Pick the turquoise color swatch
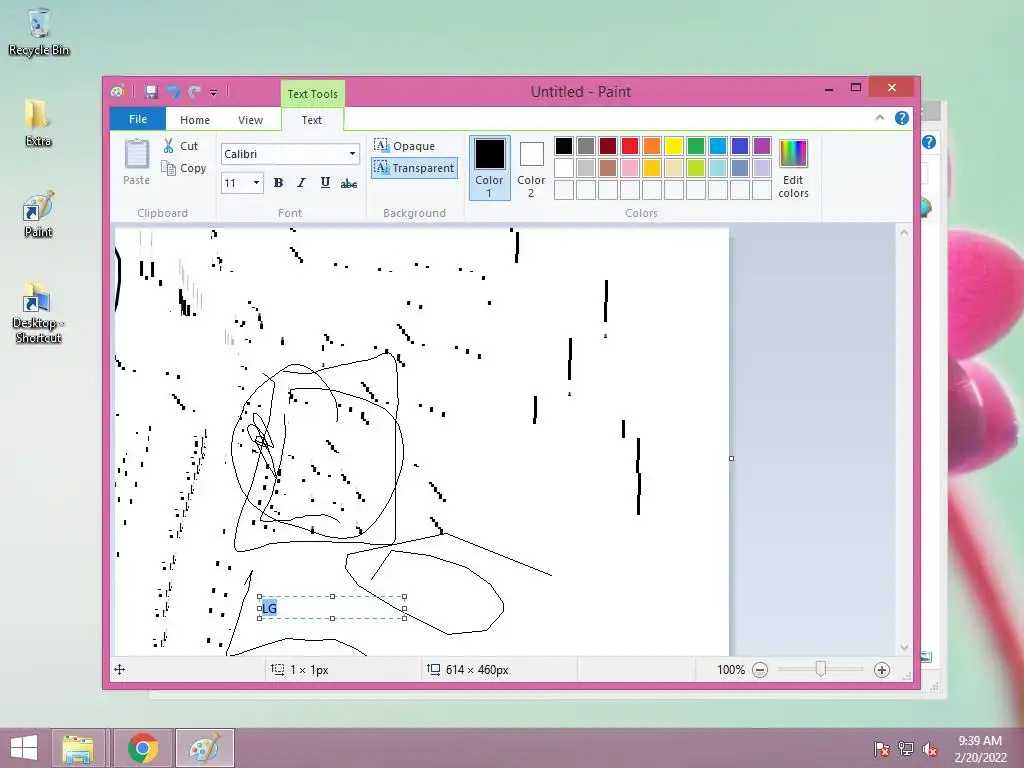This screenshot has width=1024, height=768. click(718, 146)
